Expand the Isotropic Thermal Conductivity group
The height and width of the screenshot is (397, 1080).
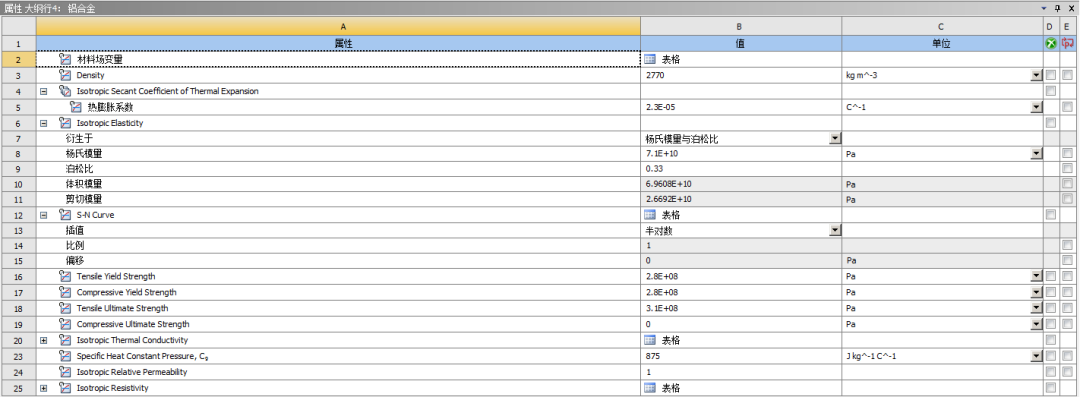click(44, 340)
